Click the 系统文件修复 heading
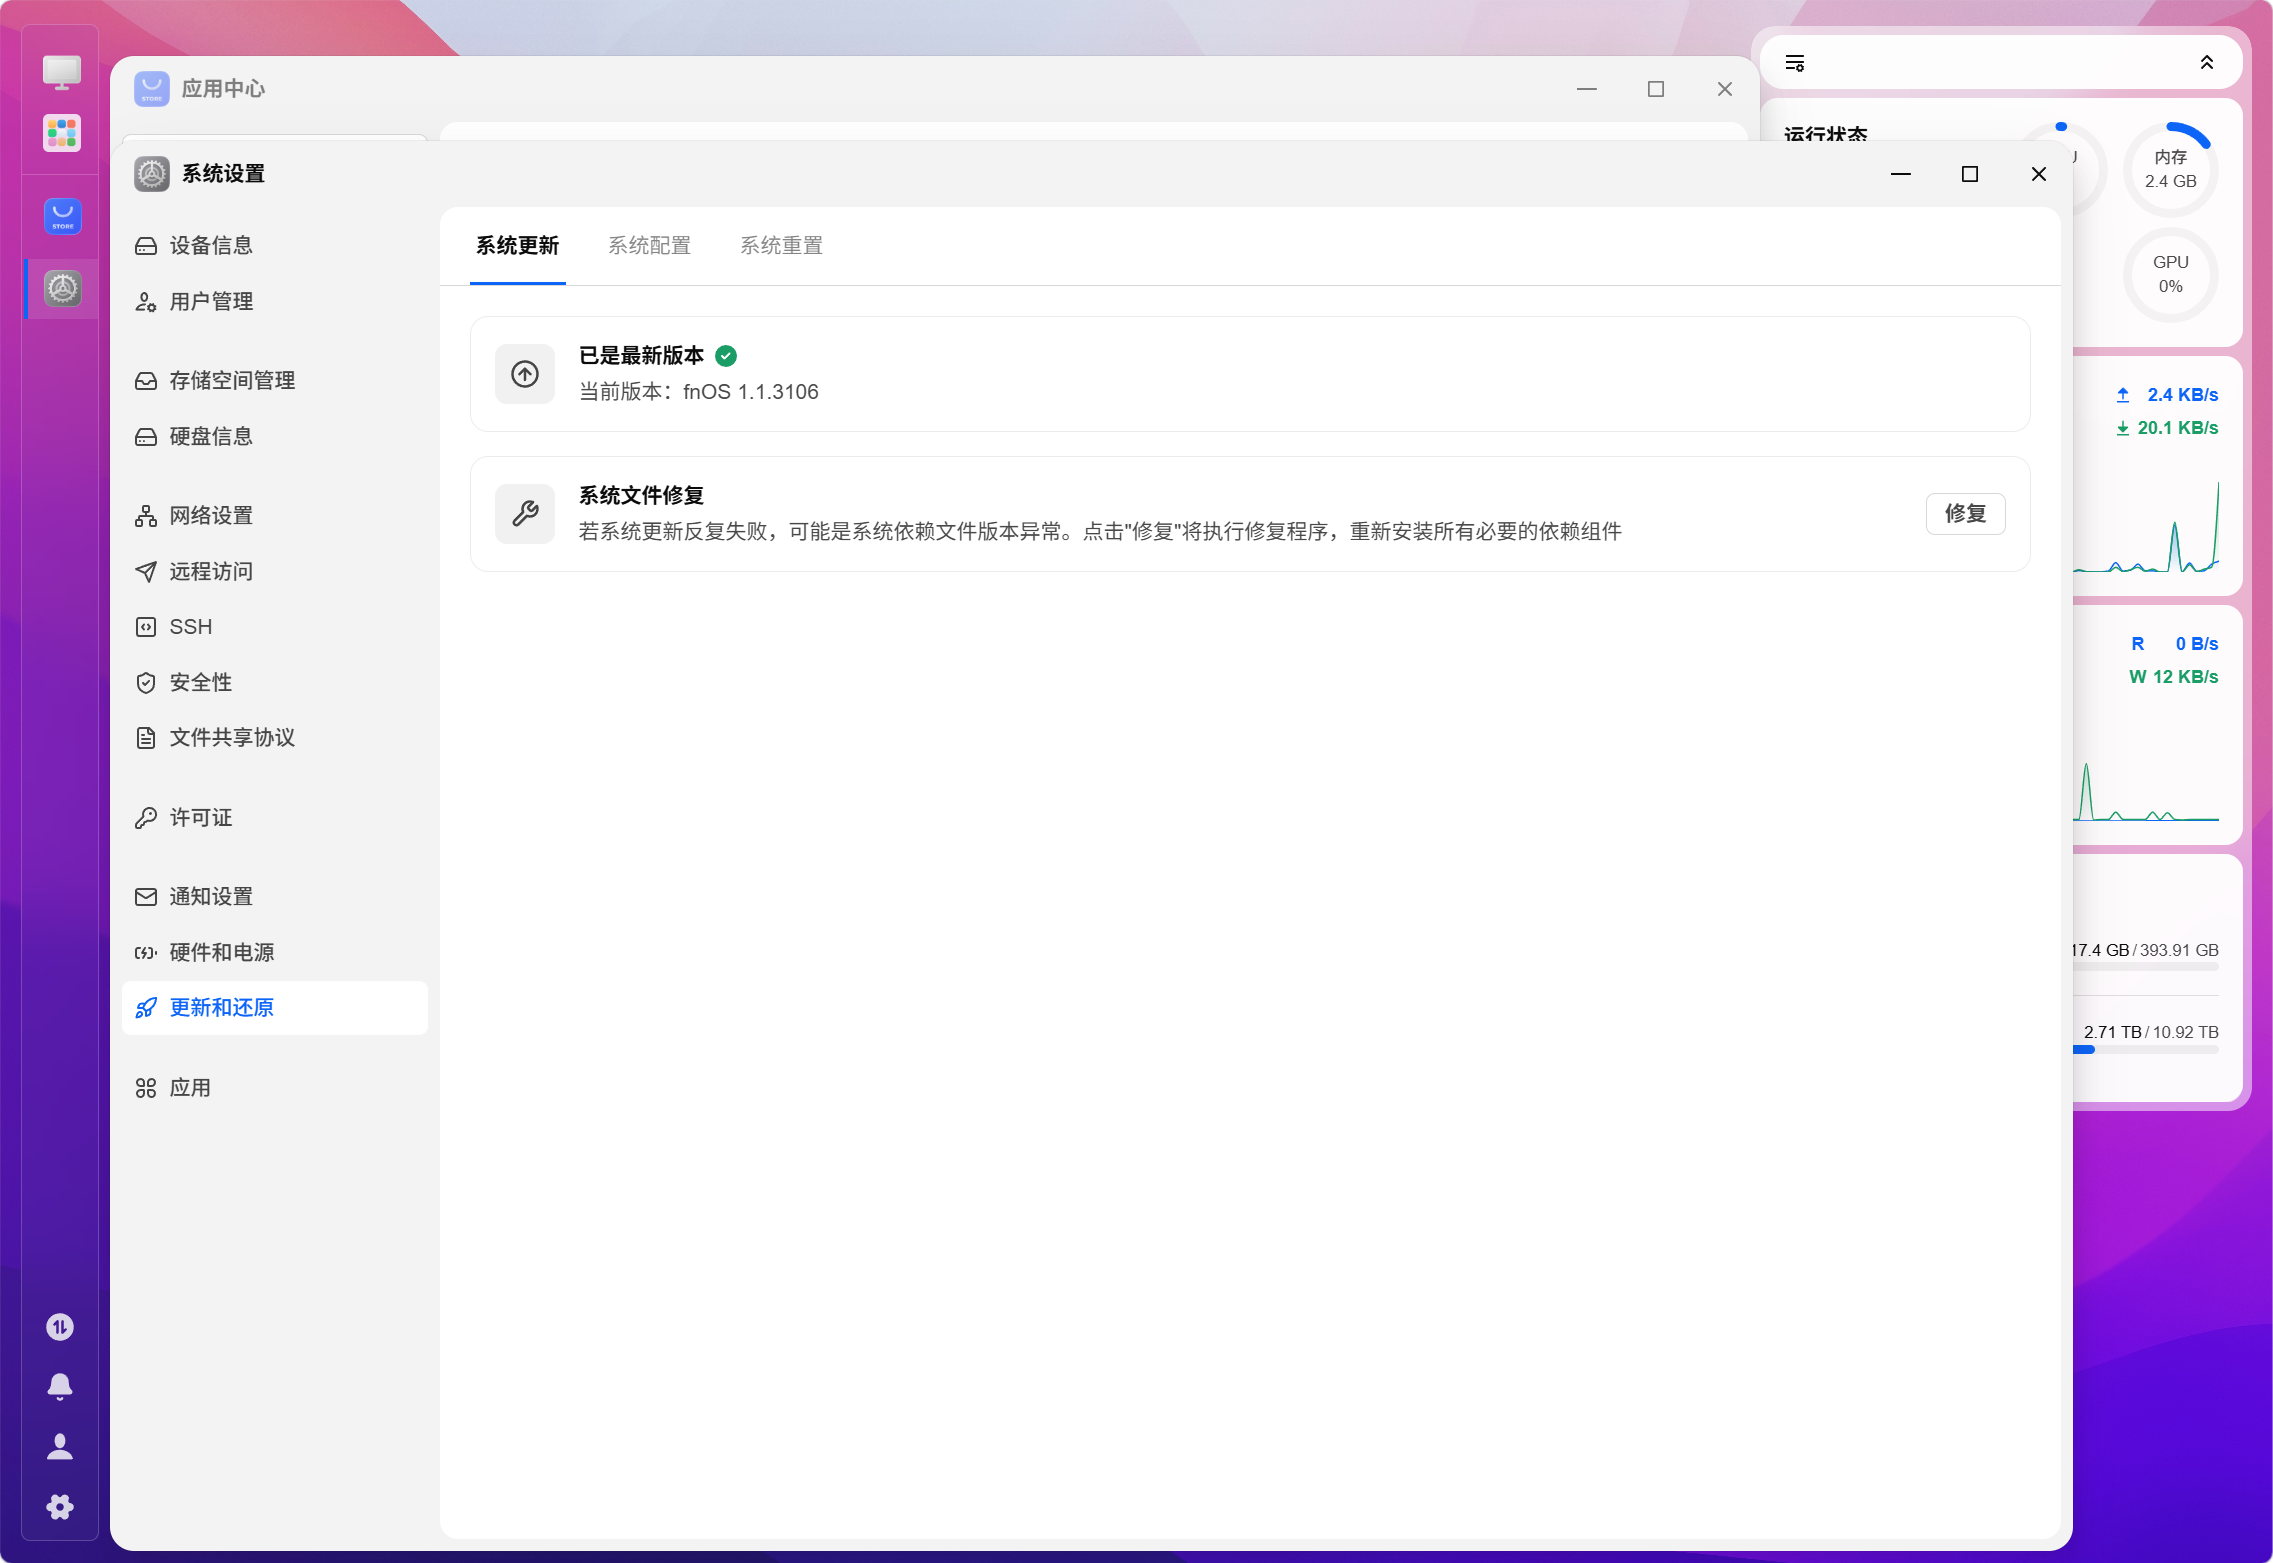This screenshot has width=2273, height=1563. point(641,496)
